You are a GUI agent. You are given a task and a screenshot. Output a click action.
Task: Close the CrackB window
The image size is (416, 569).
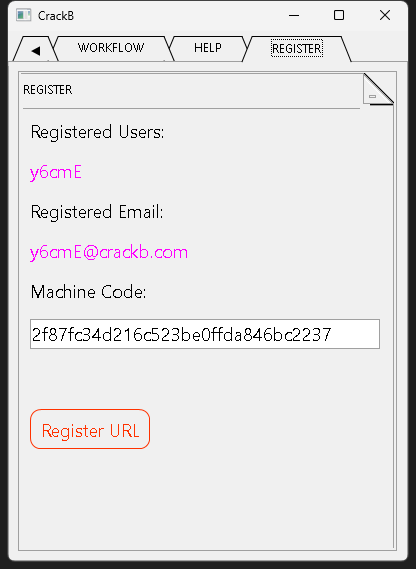385,16
